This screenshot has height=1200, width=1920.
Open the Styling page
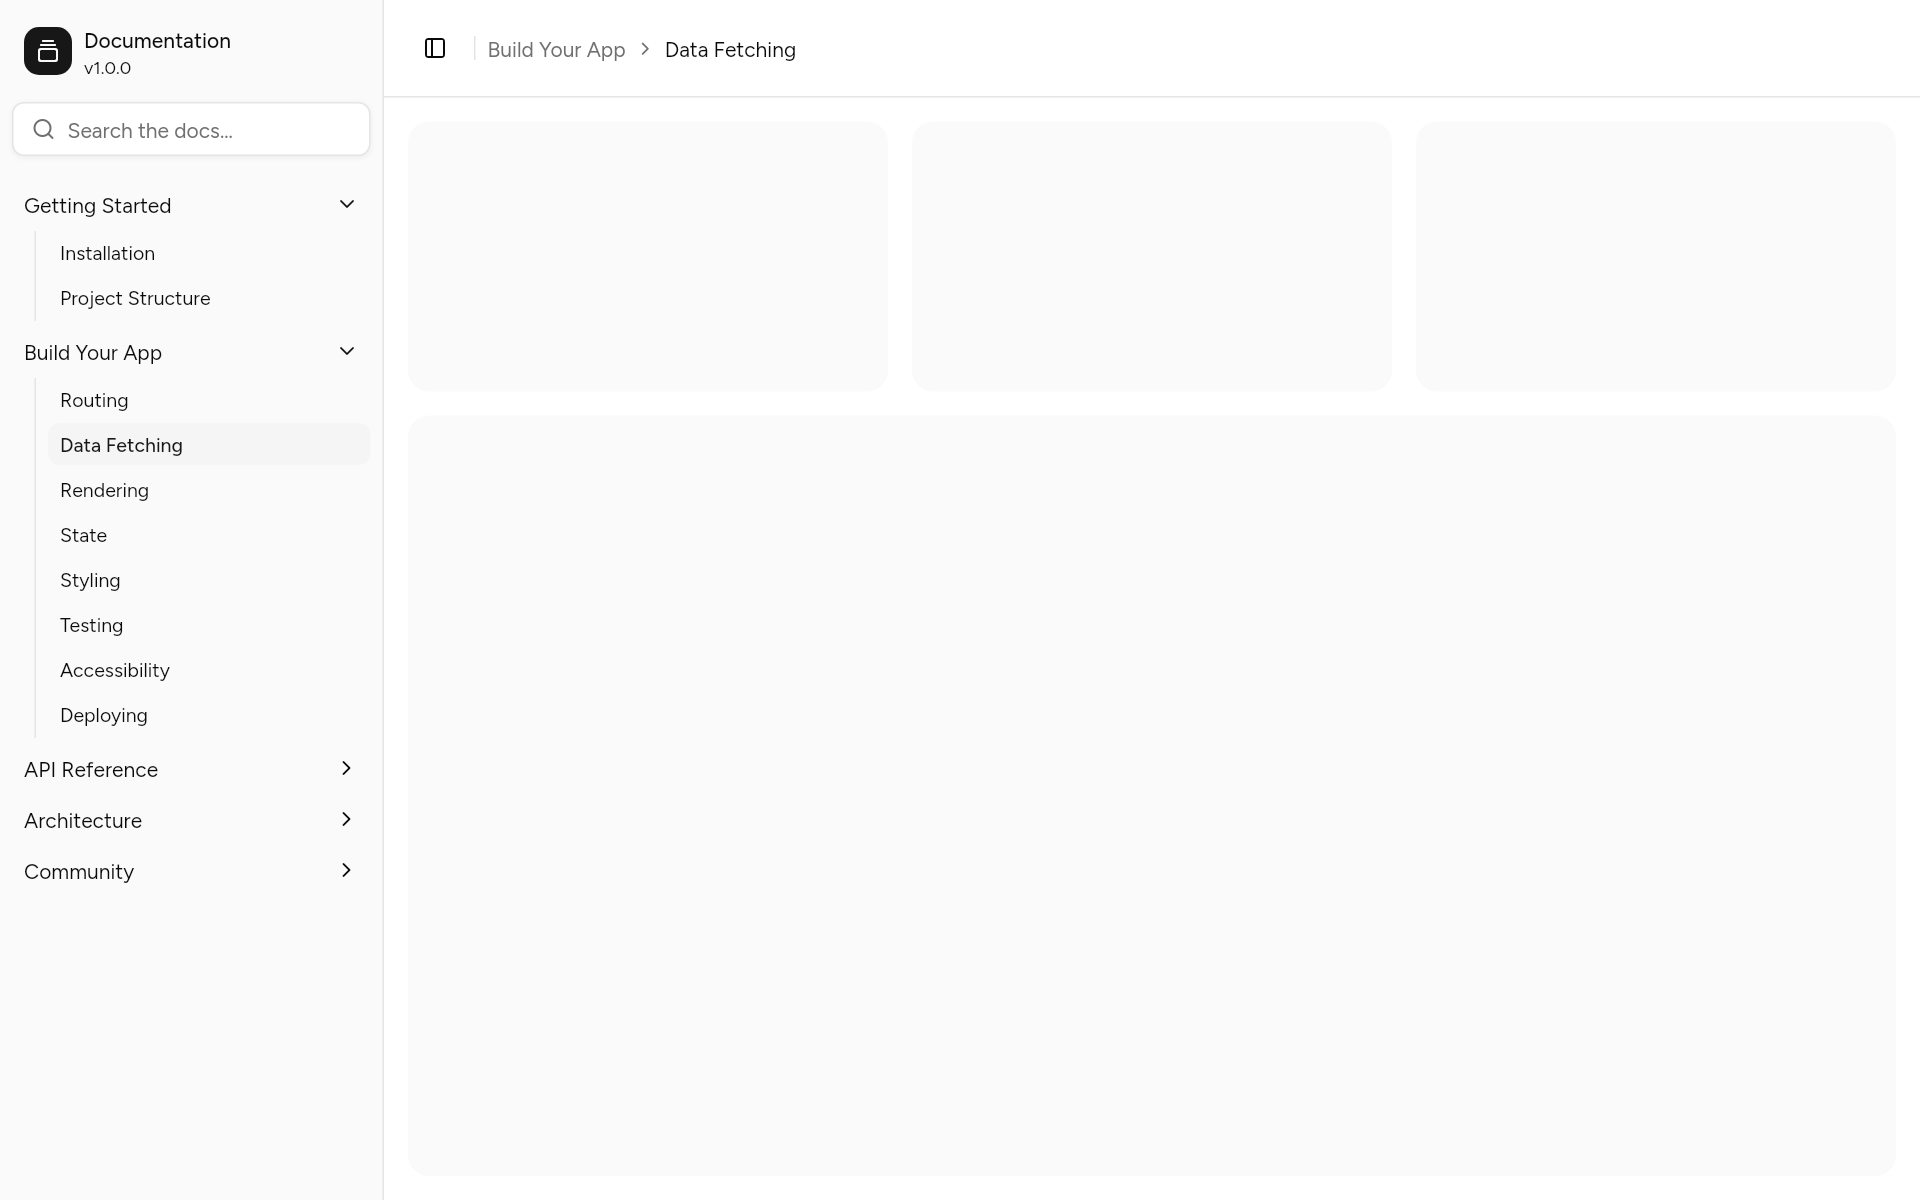[x=209, y=580]
